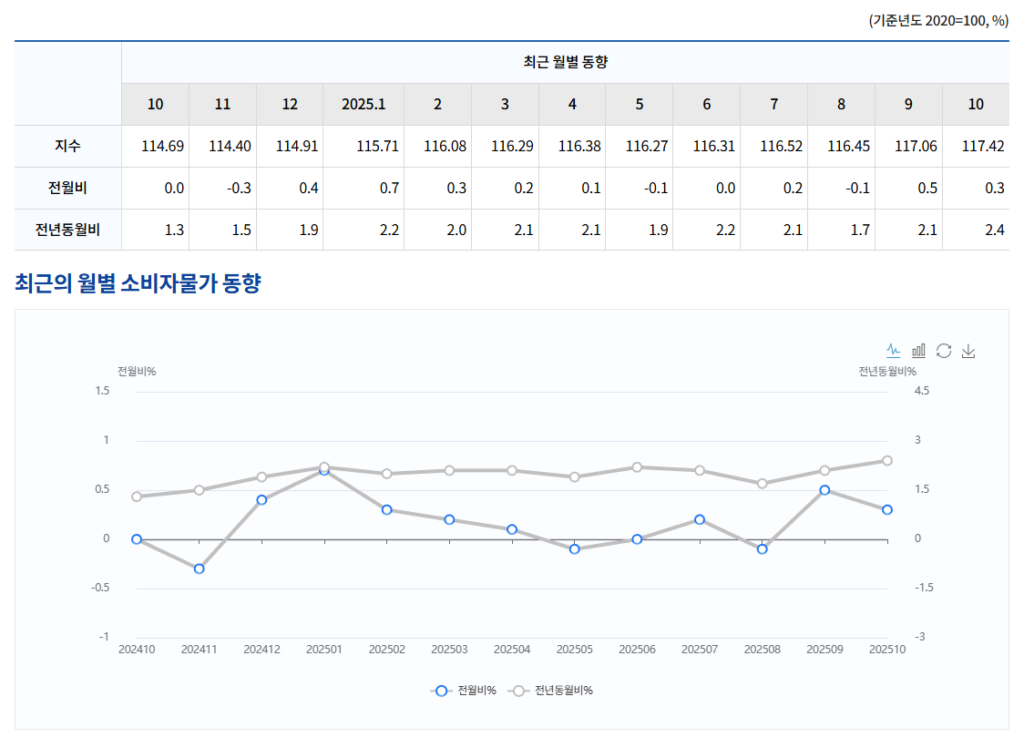
Task: Download chart as image
Action: pos(968,351)
